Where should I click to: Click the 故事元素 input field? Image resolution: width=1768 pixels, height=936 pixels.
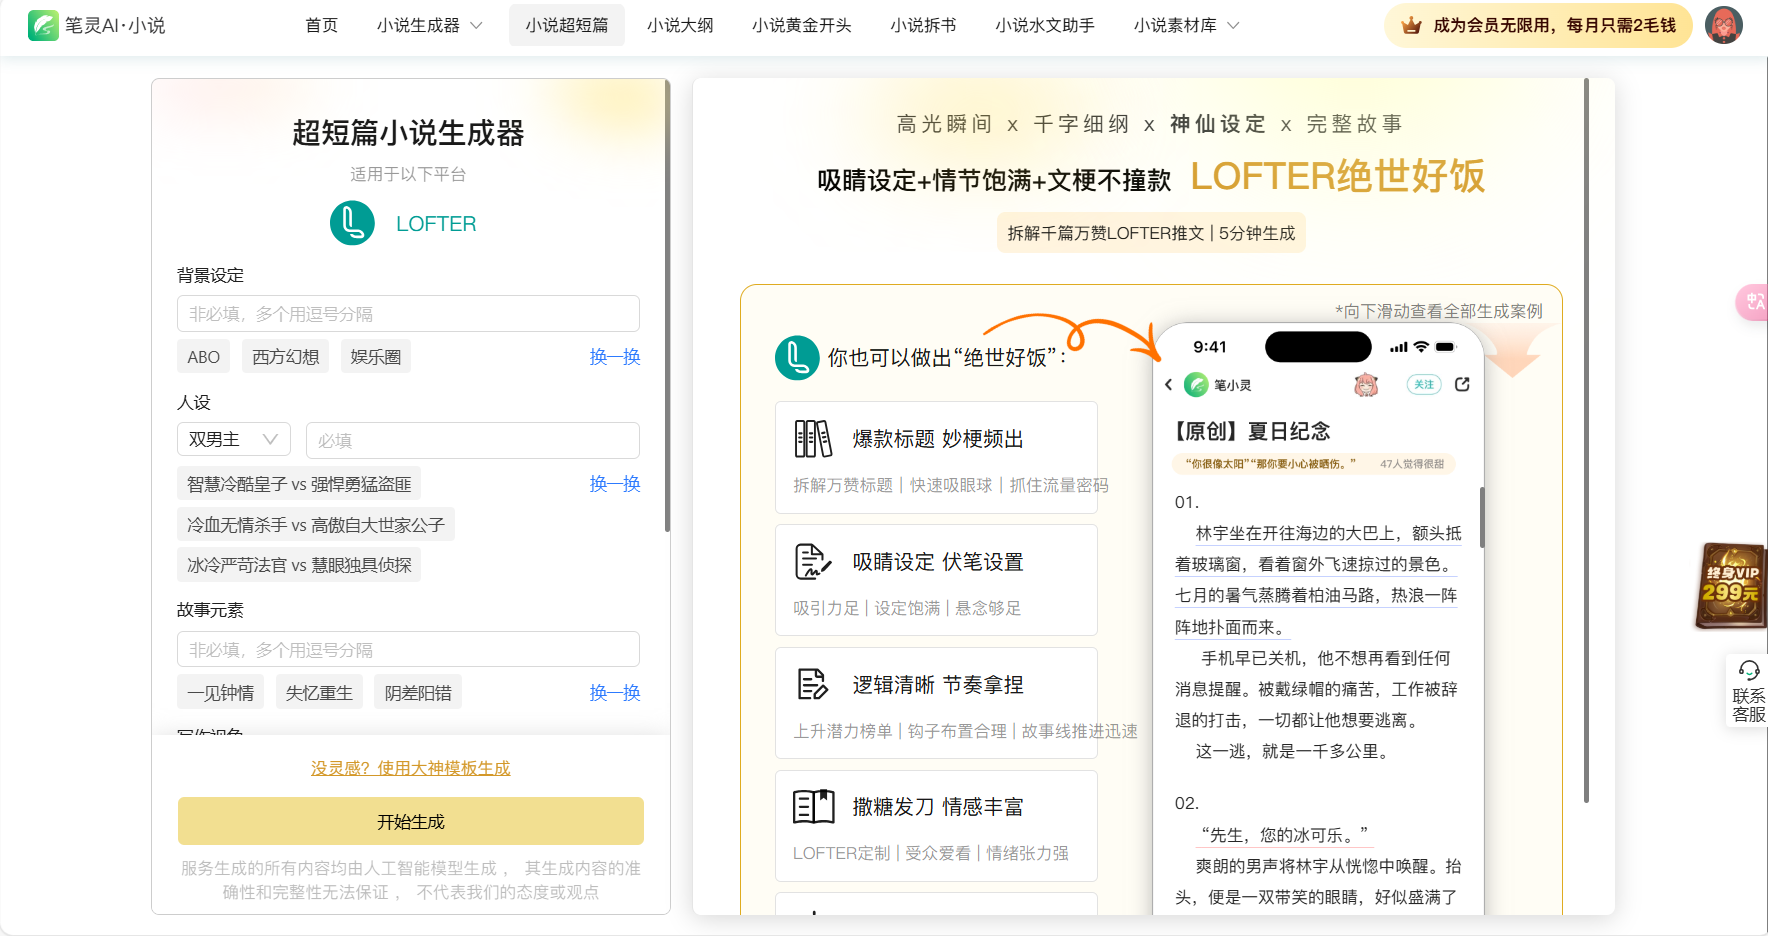point(408,649)
